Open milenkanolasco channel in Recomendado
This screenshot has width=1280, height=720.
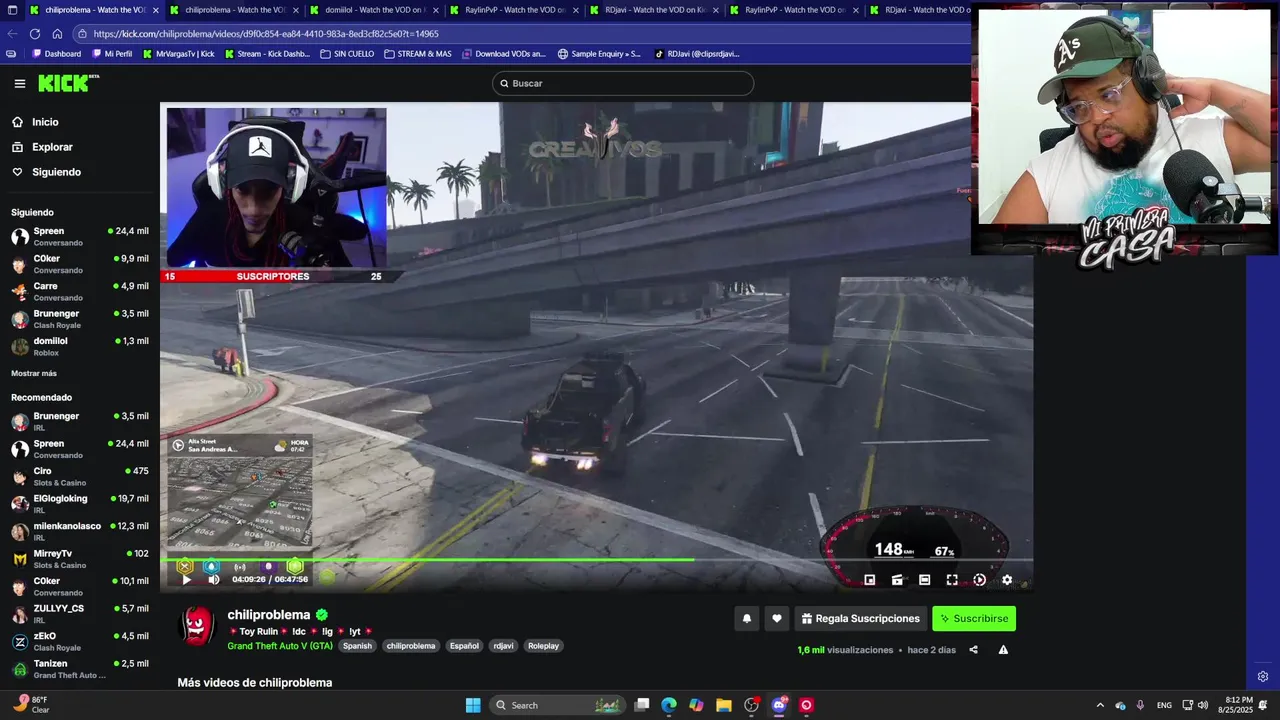(80, 531)
